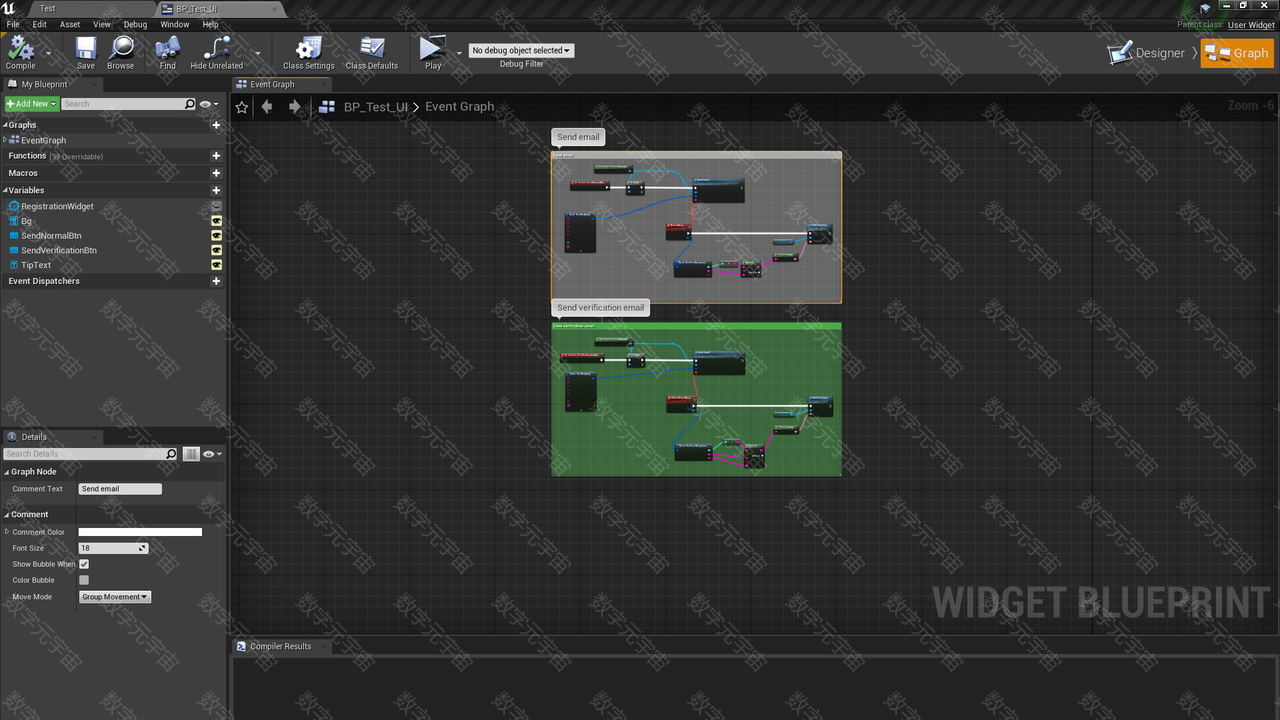Compile the blueprint
Image resolution: width=1280 pixels, height=720 pixels.
[x=20, y=53]
